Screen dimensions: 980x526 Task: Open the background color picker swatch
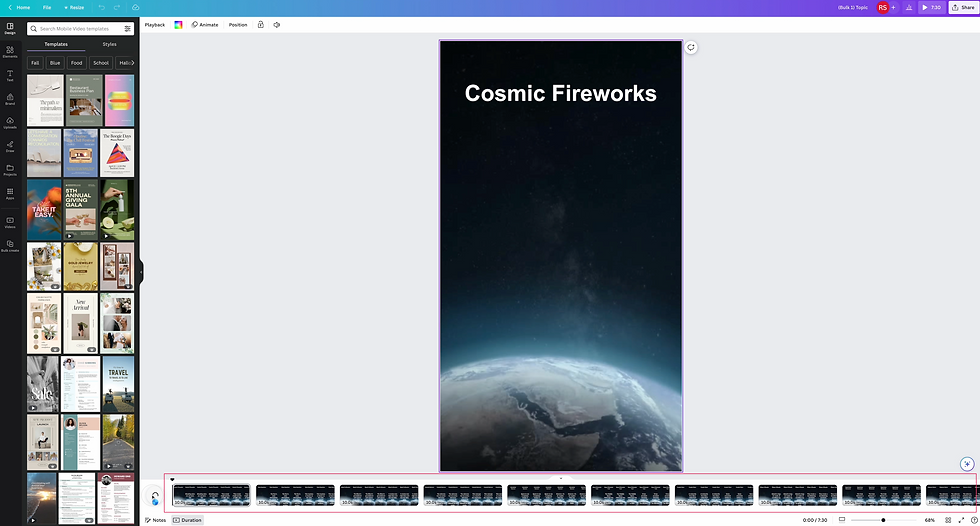[178, 25]
